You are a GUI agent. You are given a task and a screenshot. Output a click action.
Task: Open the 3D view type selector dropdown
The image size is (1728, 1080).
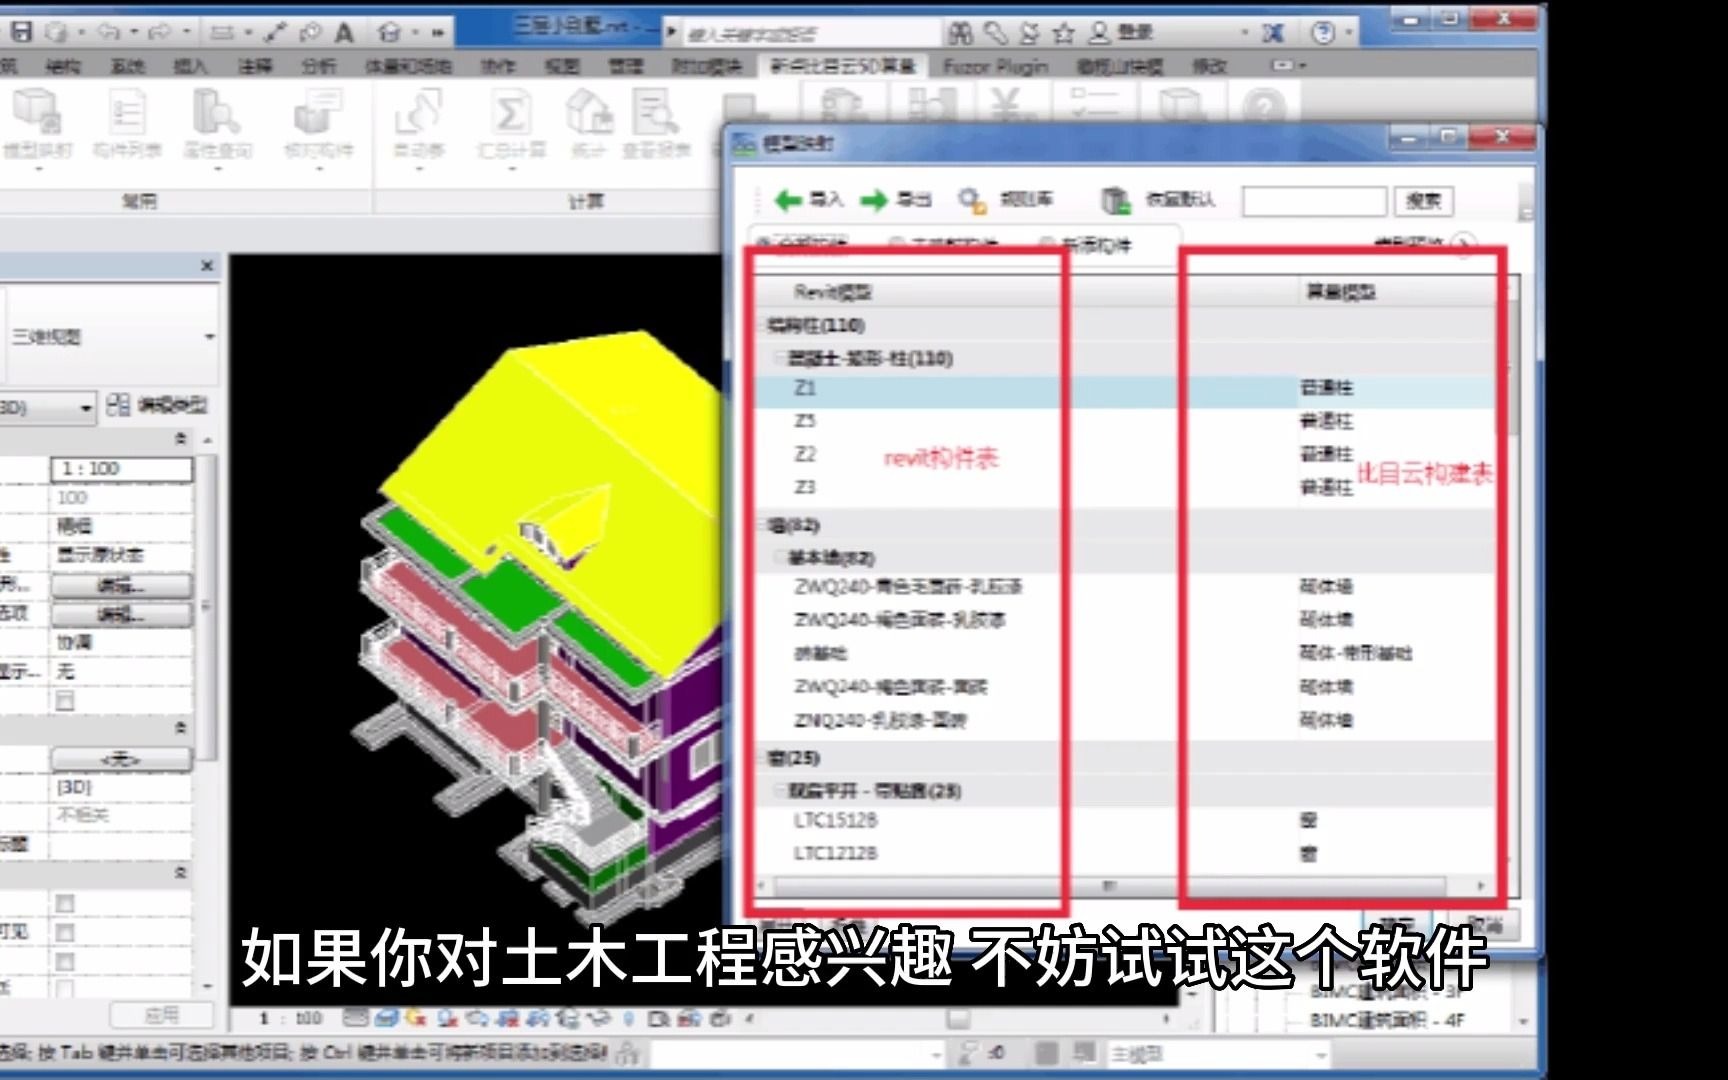click(209, 337)
